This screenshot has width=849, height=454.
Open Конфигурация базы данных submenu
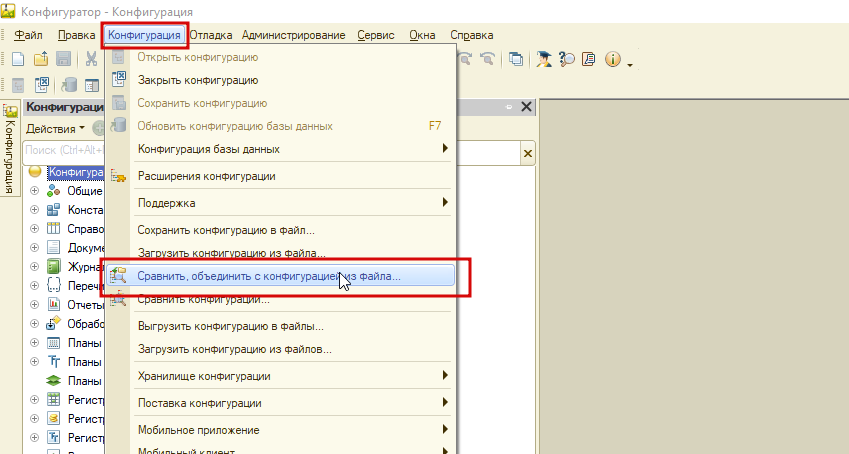280,149
